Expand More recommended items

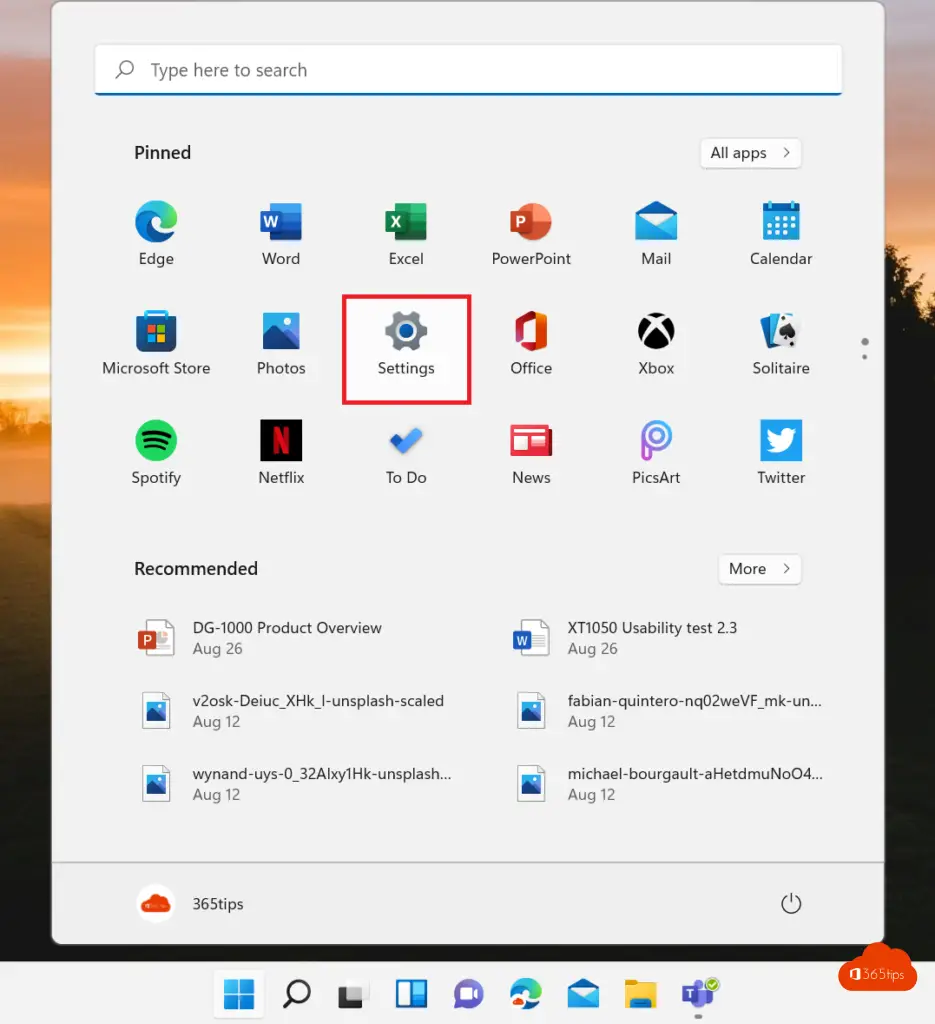[x=759, y=569]
